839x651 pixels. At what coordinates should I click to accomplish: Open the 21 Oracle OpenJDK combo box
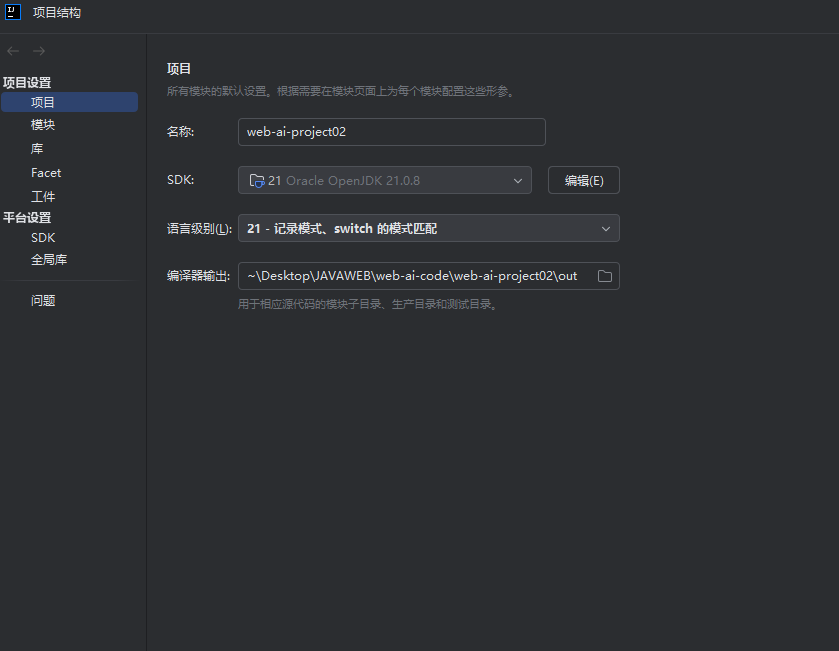(385, 180)
